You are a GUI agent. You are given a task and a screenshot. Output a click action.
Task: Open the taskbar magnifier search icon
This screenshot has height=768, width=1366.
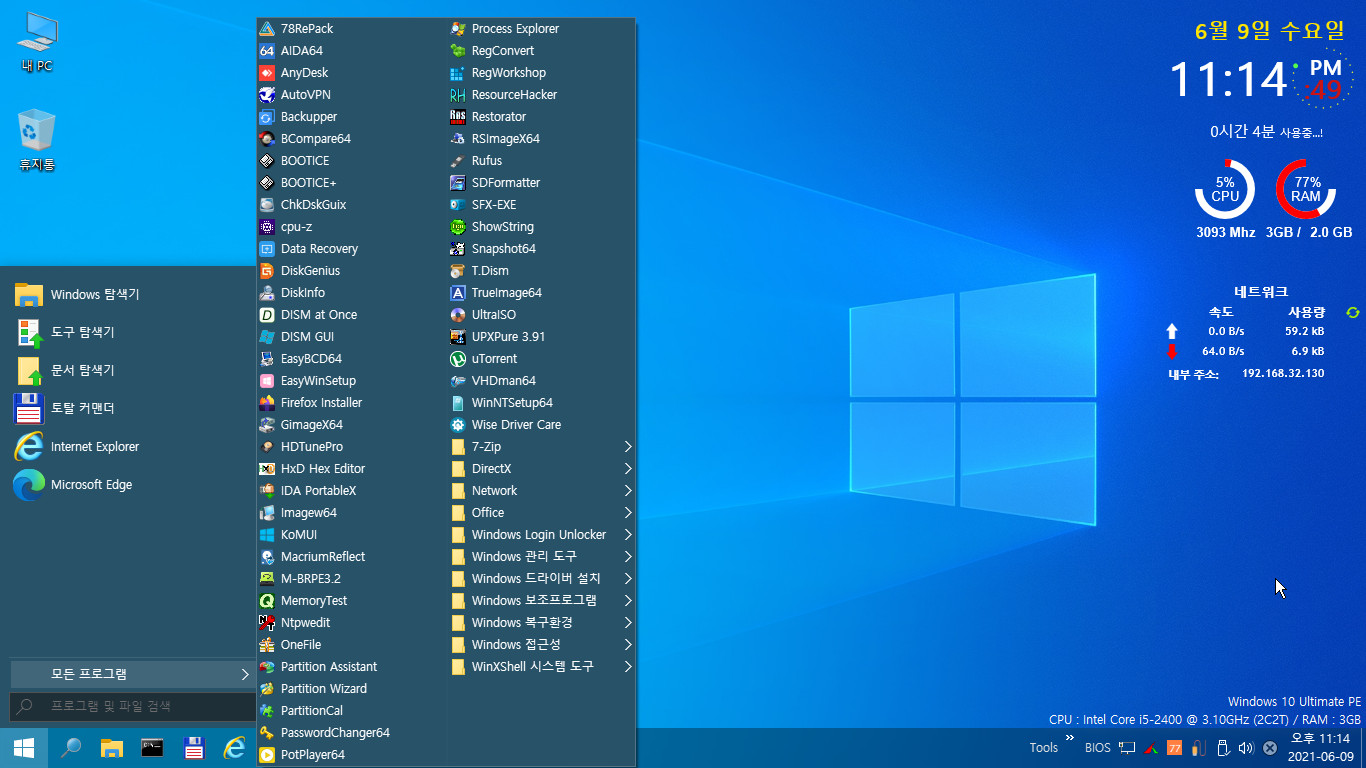(x=70, y=748)
